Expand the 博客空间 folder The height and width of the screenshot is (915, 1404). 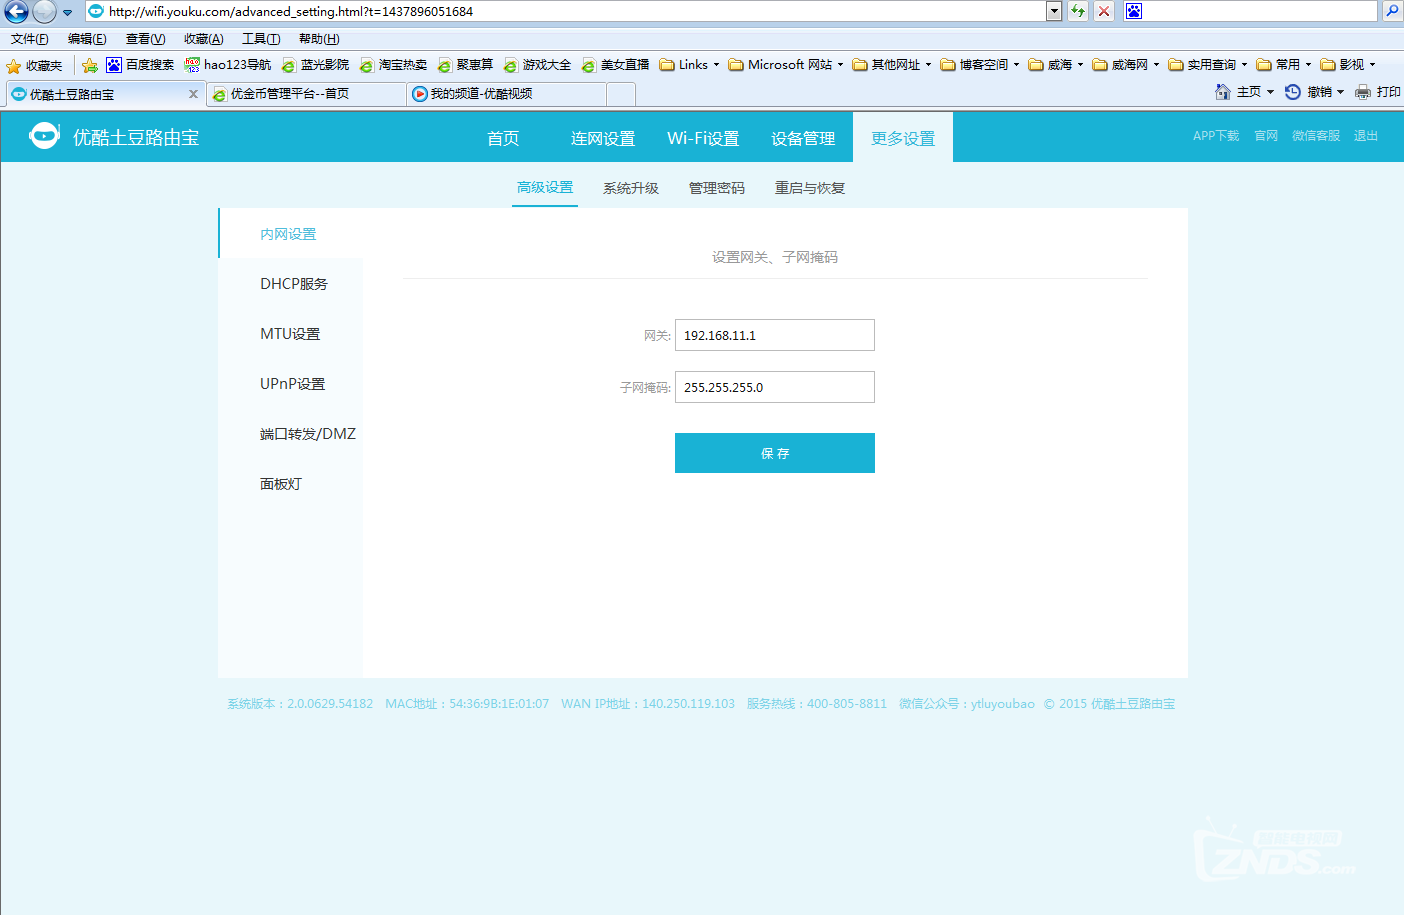[x=980, y=65]
